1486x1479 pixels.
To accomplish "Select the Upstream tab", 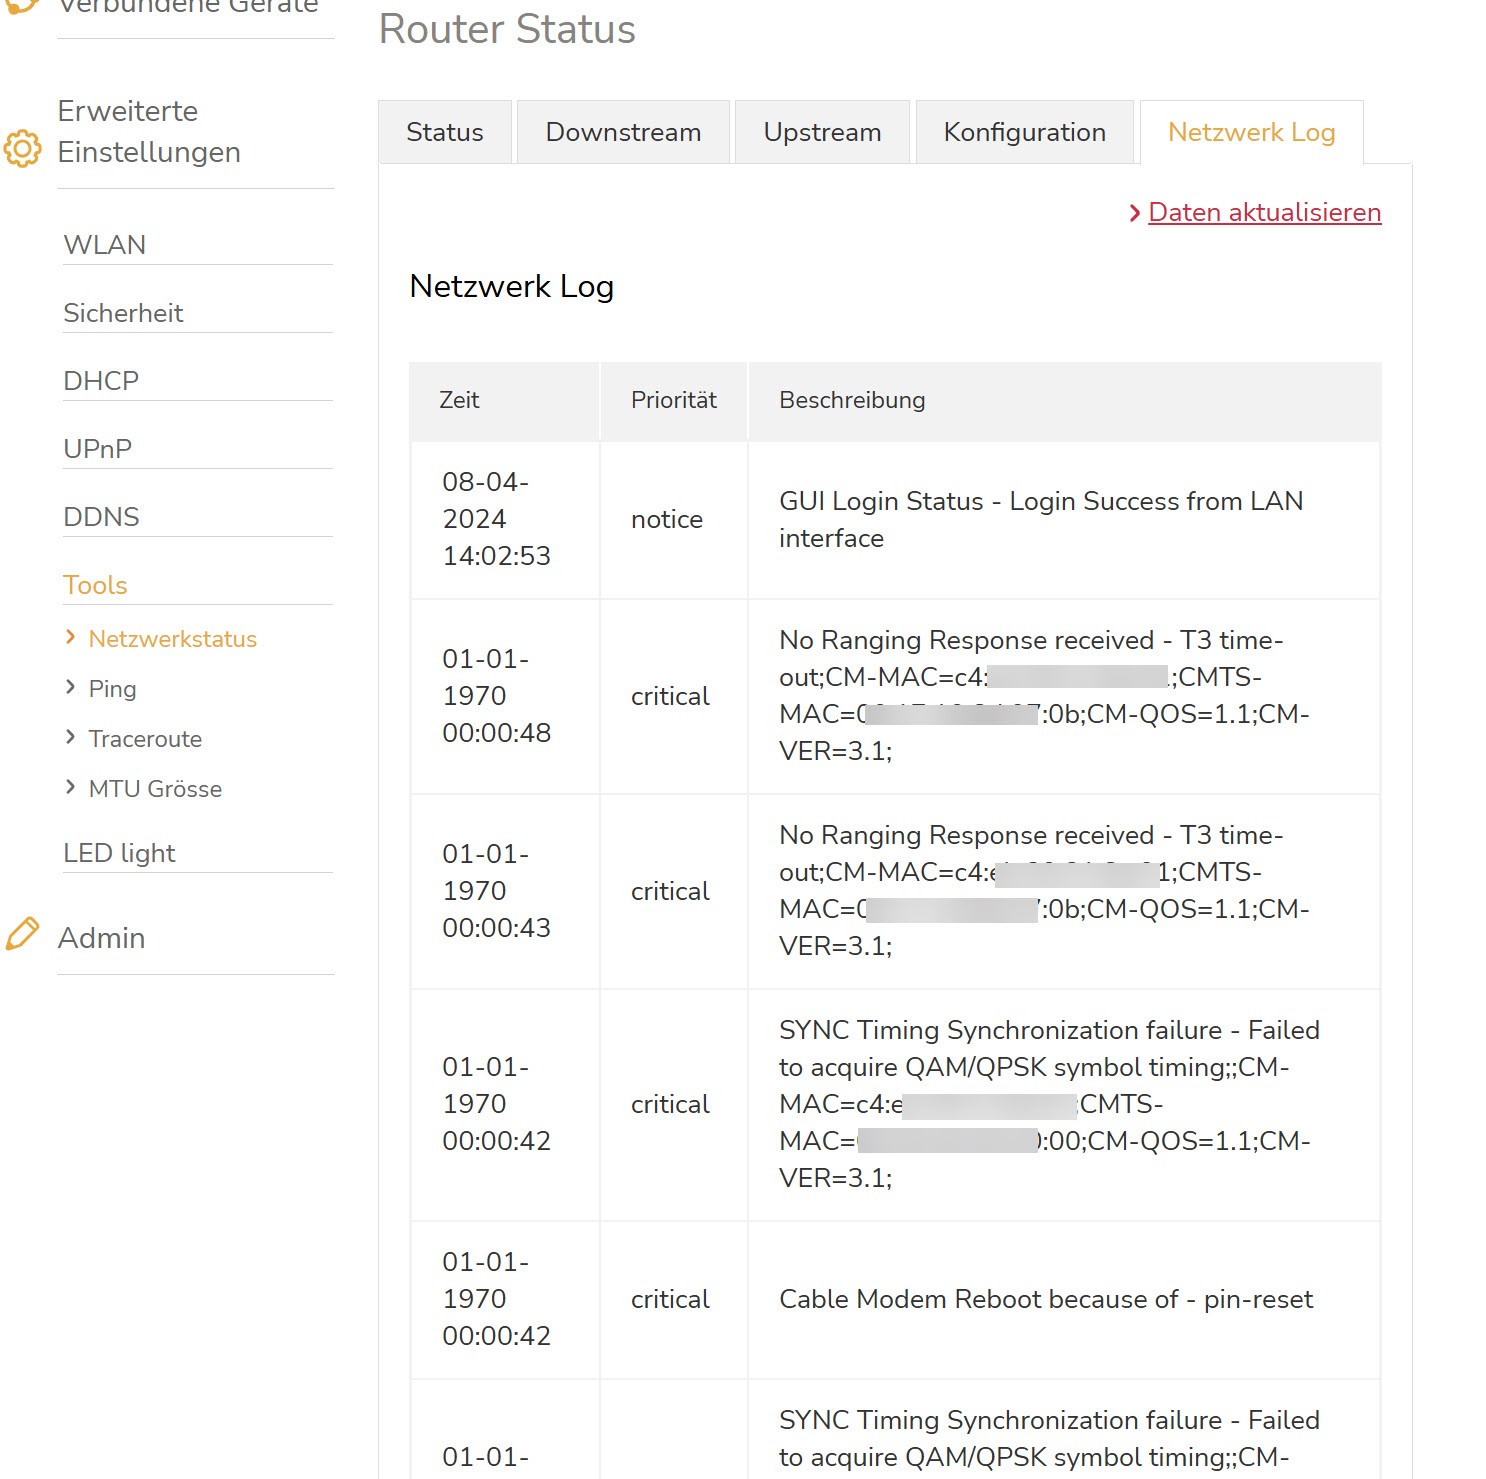I will (821, 132).
